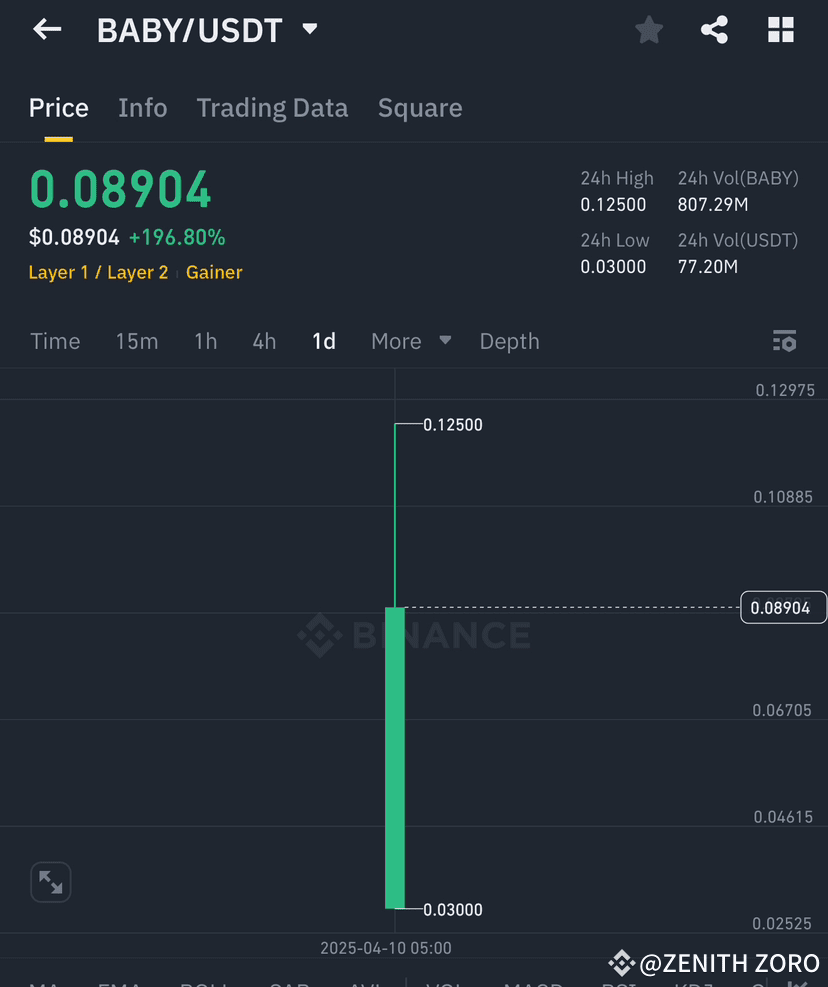Go back using the arrow icon
The height and width of the screenshot is (987, 828).
coord(46,29)
